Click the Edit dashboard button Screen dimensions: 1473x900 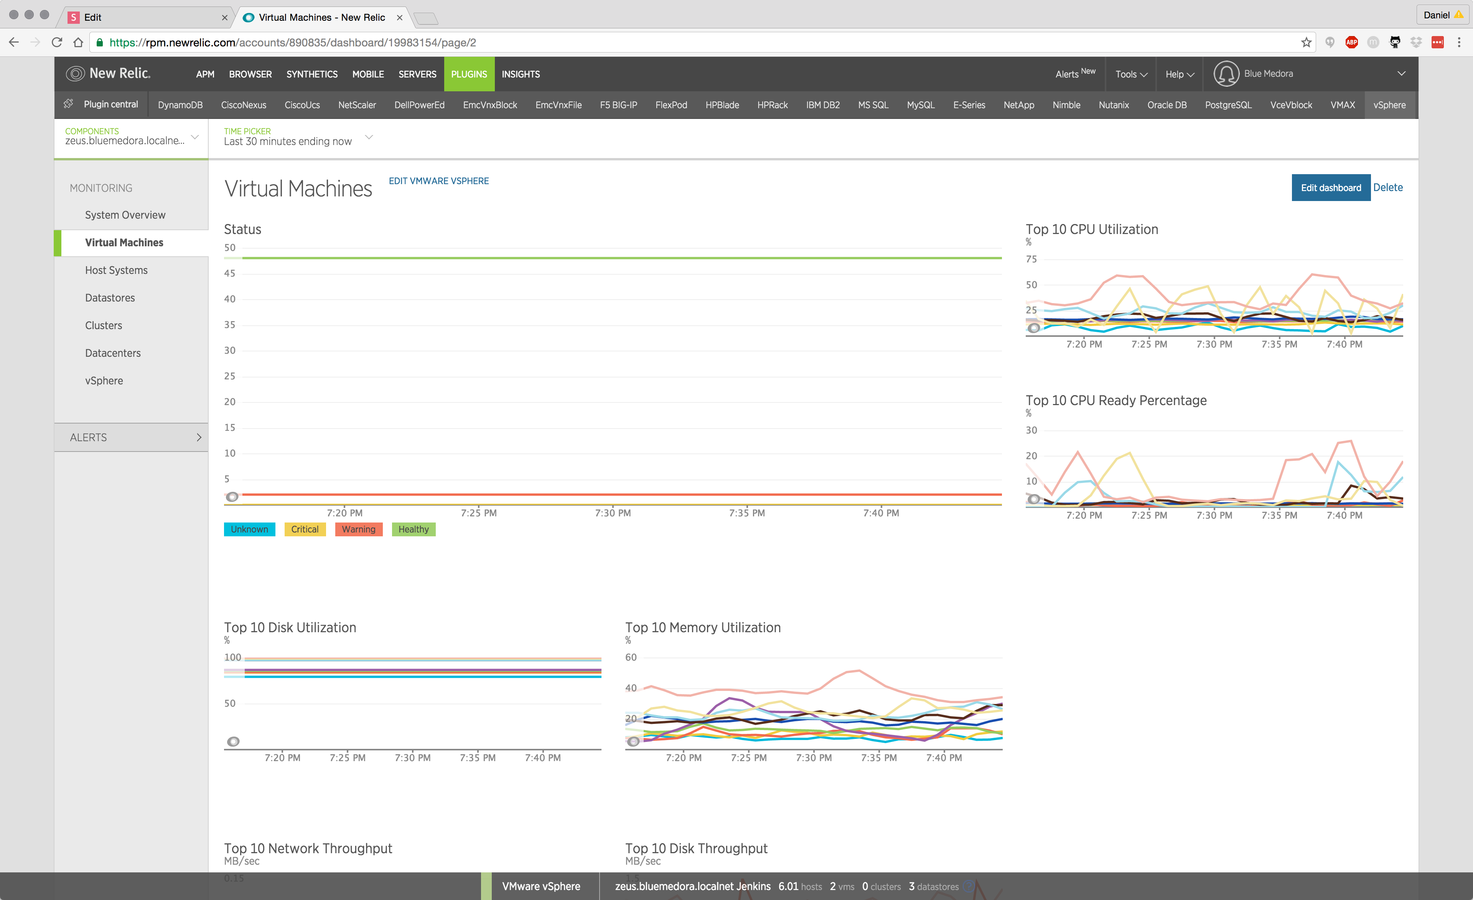tap(1330, 188)
